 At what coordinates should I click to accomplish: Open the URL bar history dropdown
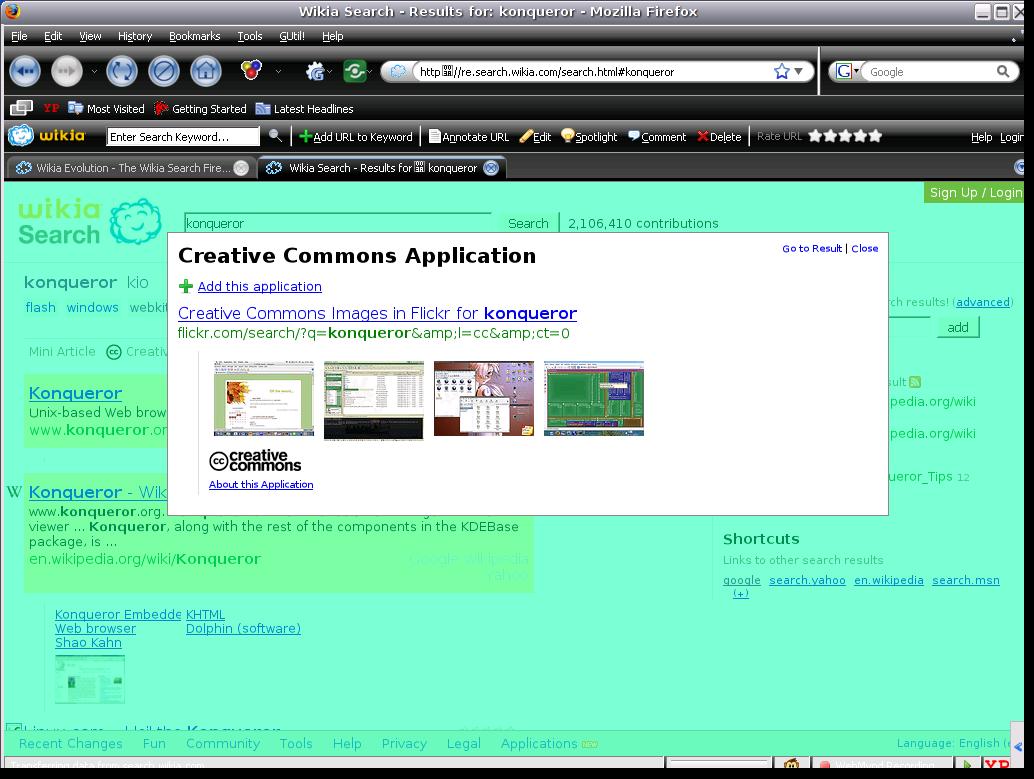[x=799, y=71]
